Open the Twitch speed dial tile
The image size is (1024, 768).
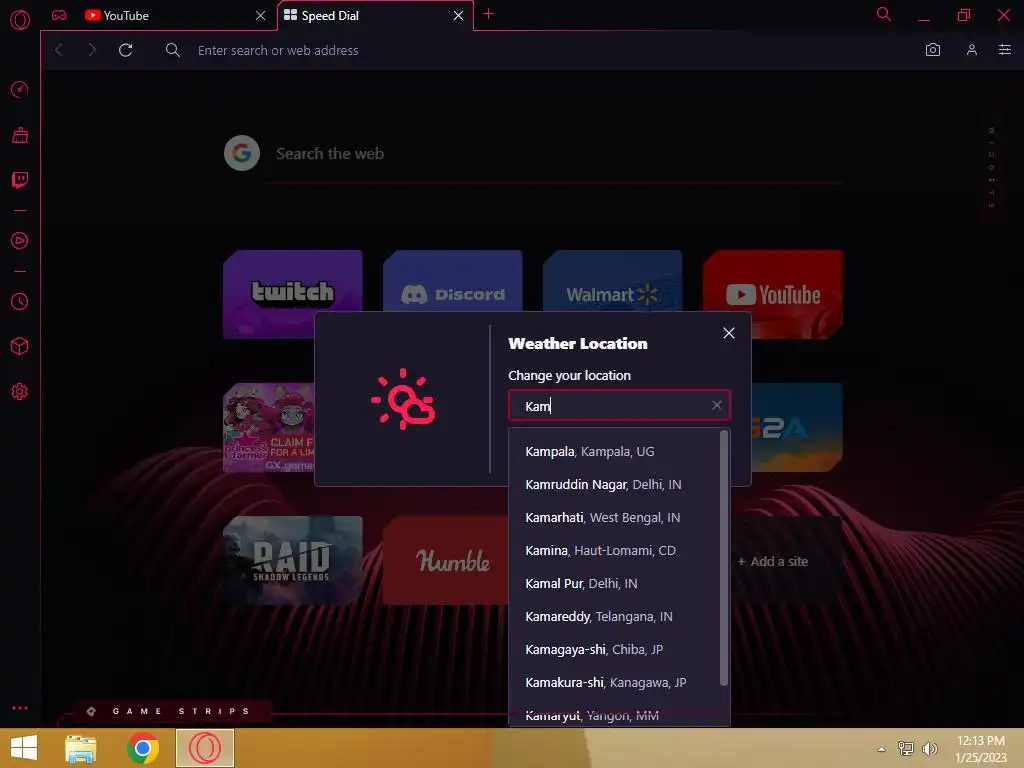(293, 294)
